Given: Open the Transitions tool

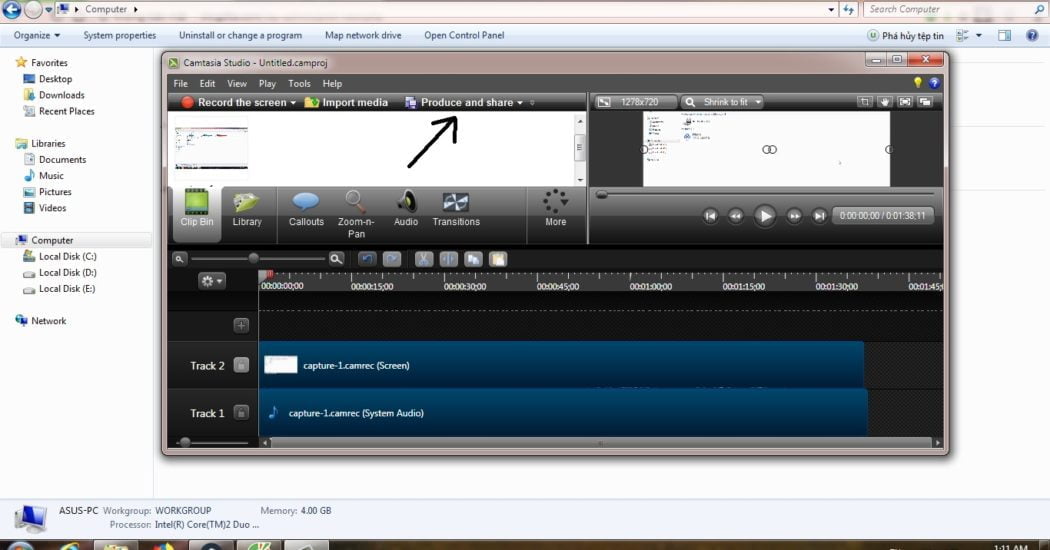Looking at the screenshot, I should click(456, 208).
